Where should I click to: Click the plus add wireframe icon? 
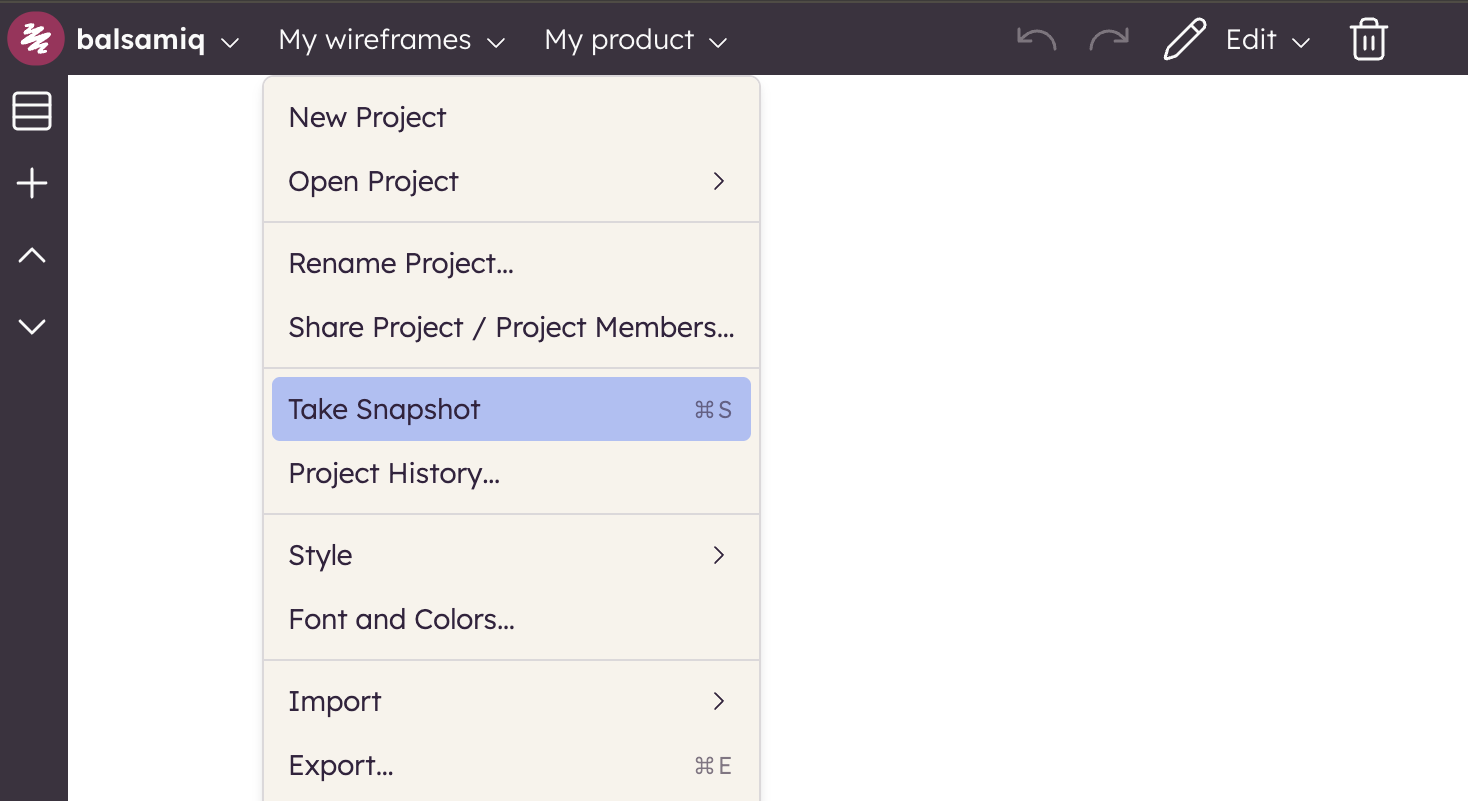click(x=32, y=183)
